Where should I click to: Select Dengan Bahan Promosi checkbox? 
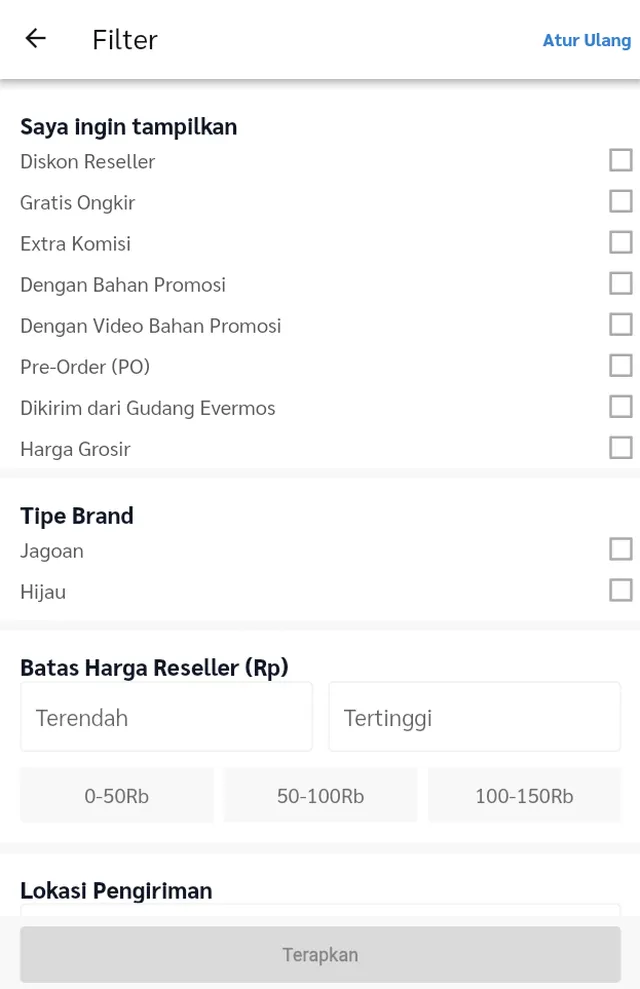point(620,283)
